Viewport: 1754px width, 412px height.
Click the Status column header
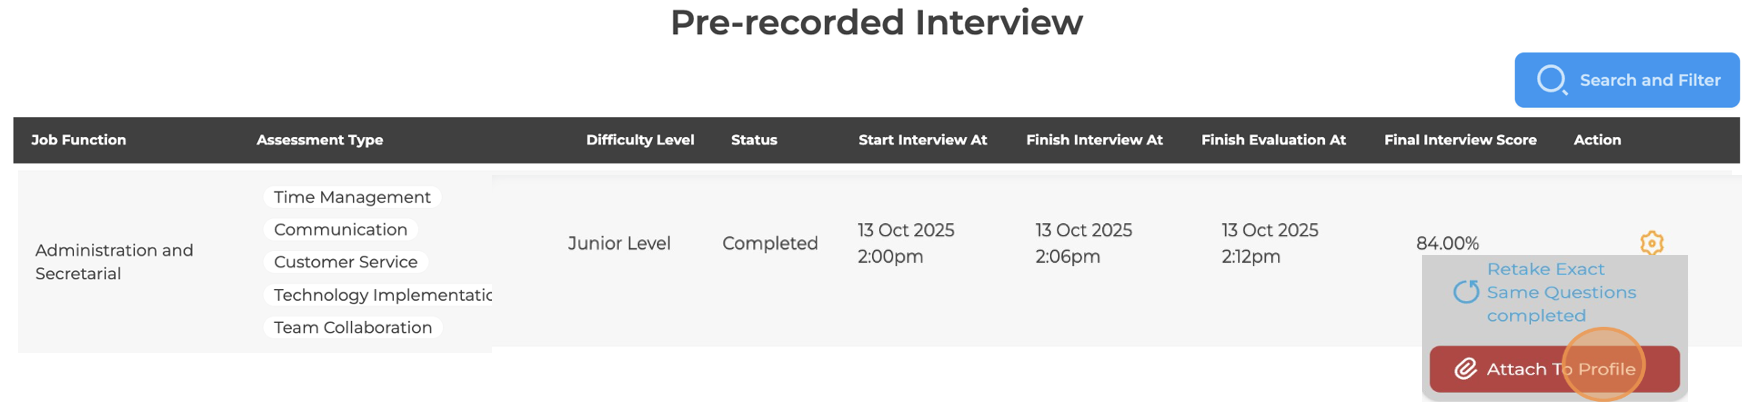(x=753, y=140)
